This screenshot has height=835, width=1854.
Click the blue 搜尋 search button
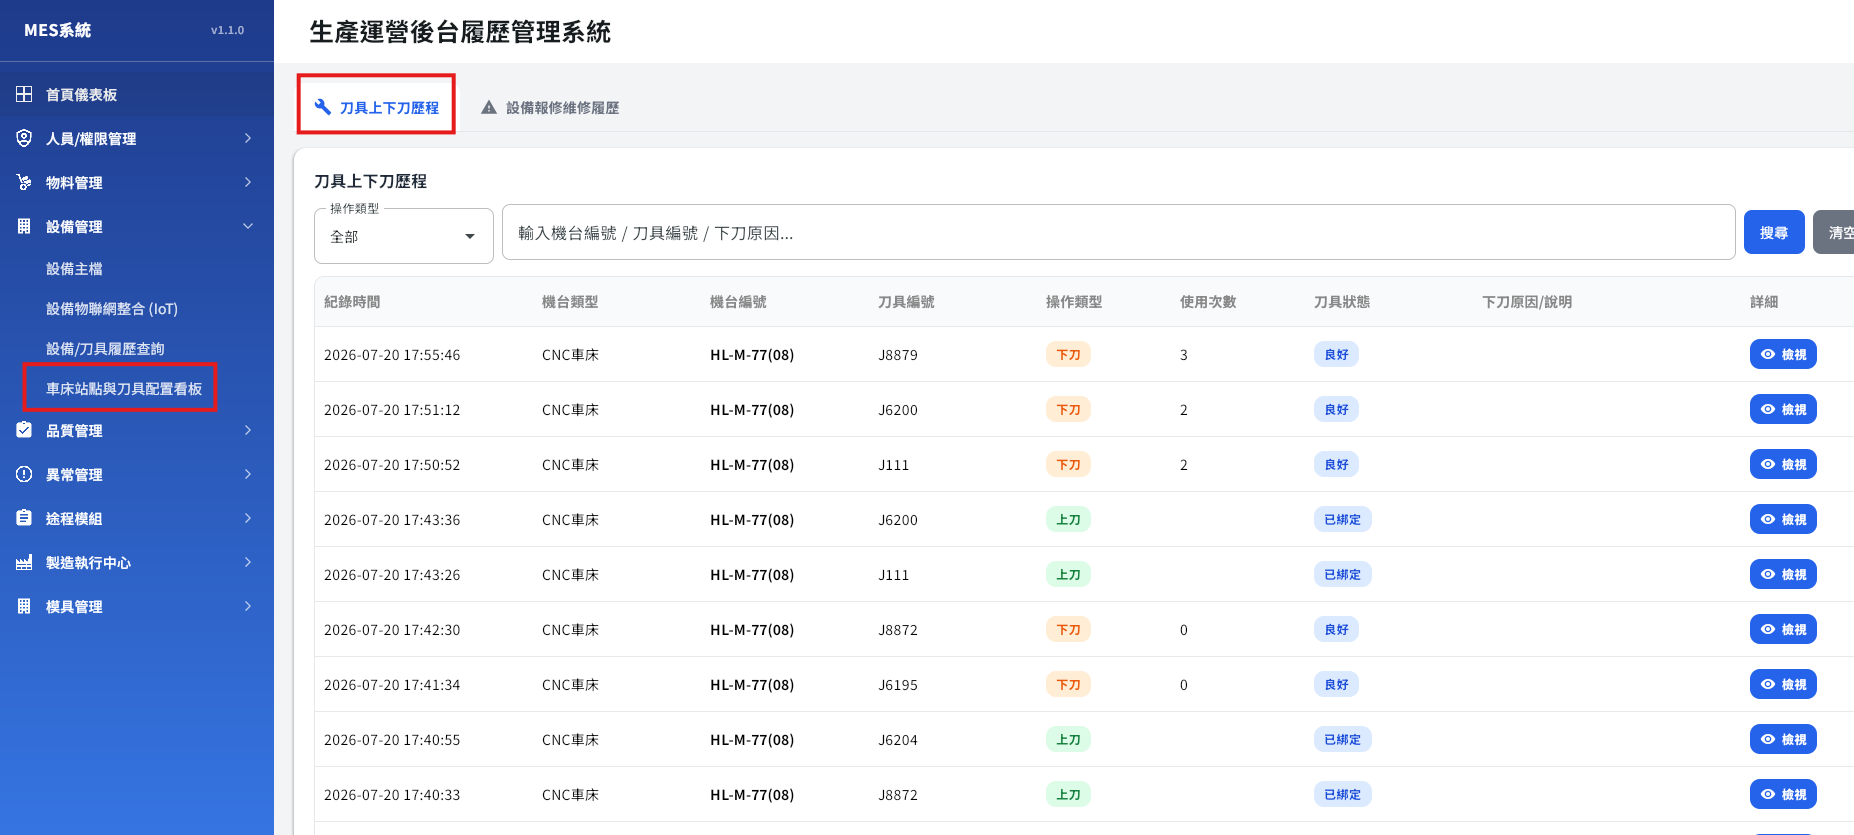(x=1774, y=232)
